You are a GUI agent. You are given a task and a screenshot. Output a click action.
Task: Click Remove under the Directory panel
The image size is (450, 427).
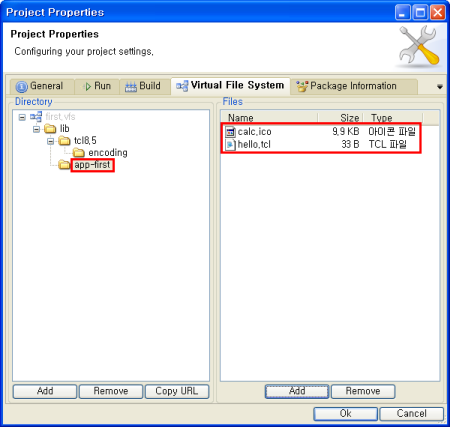[111, 391]
